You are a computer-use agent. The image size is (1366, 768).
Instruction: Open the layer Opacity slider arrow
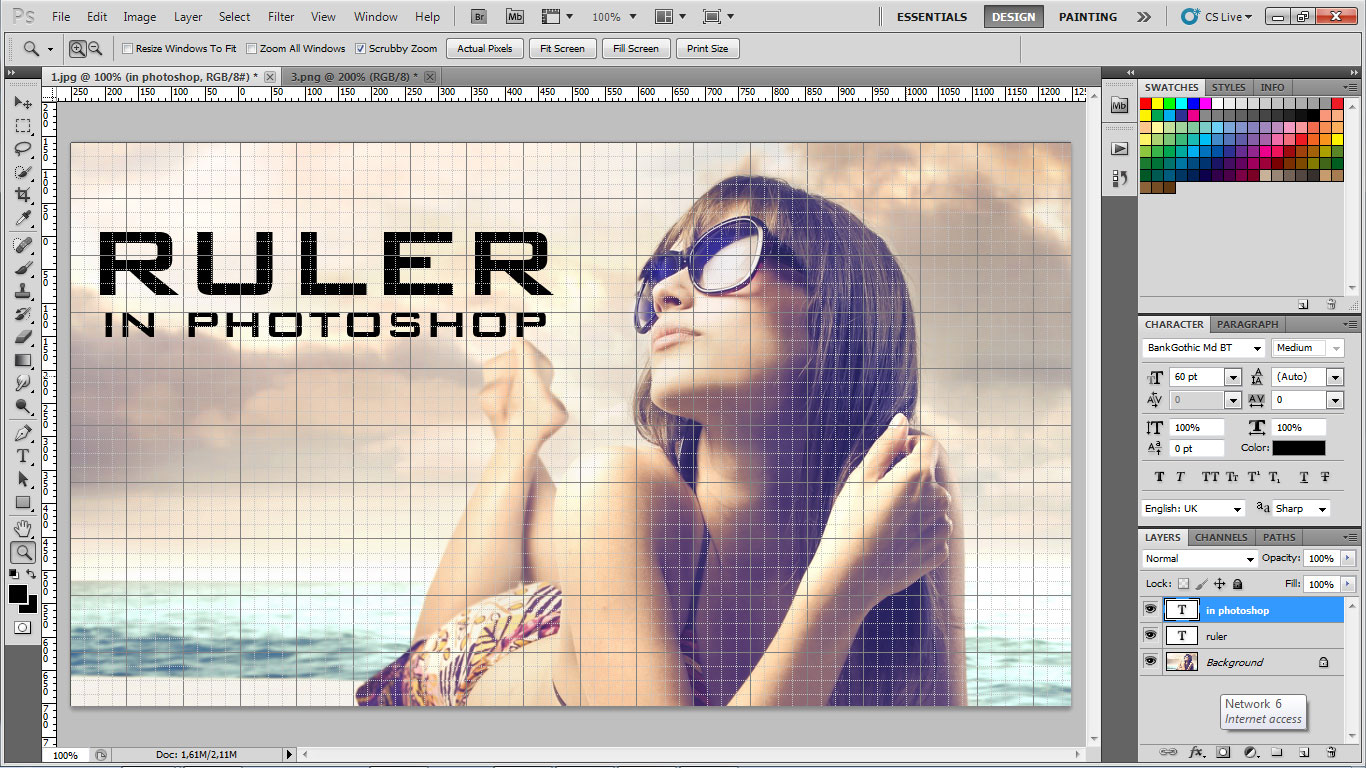coord(1348,558)
